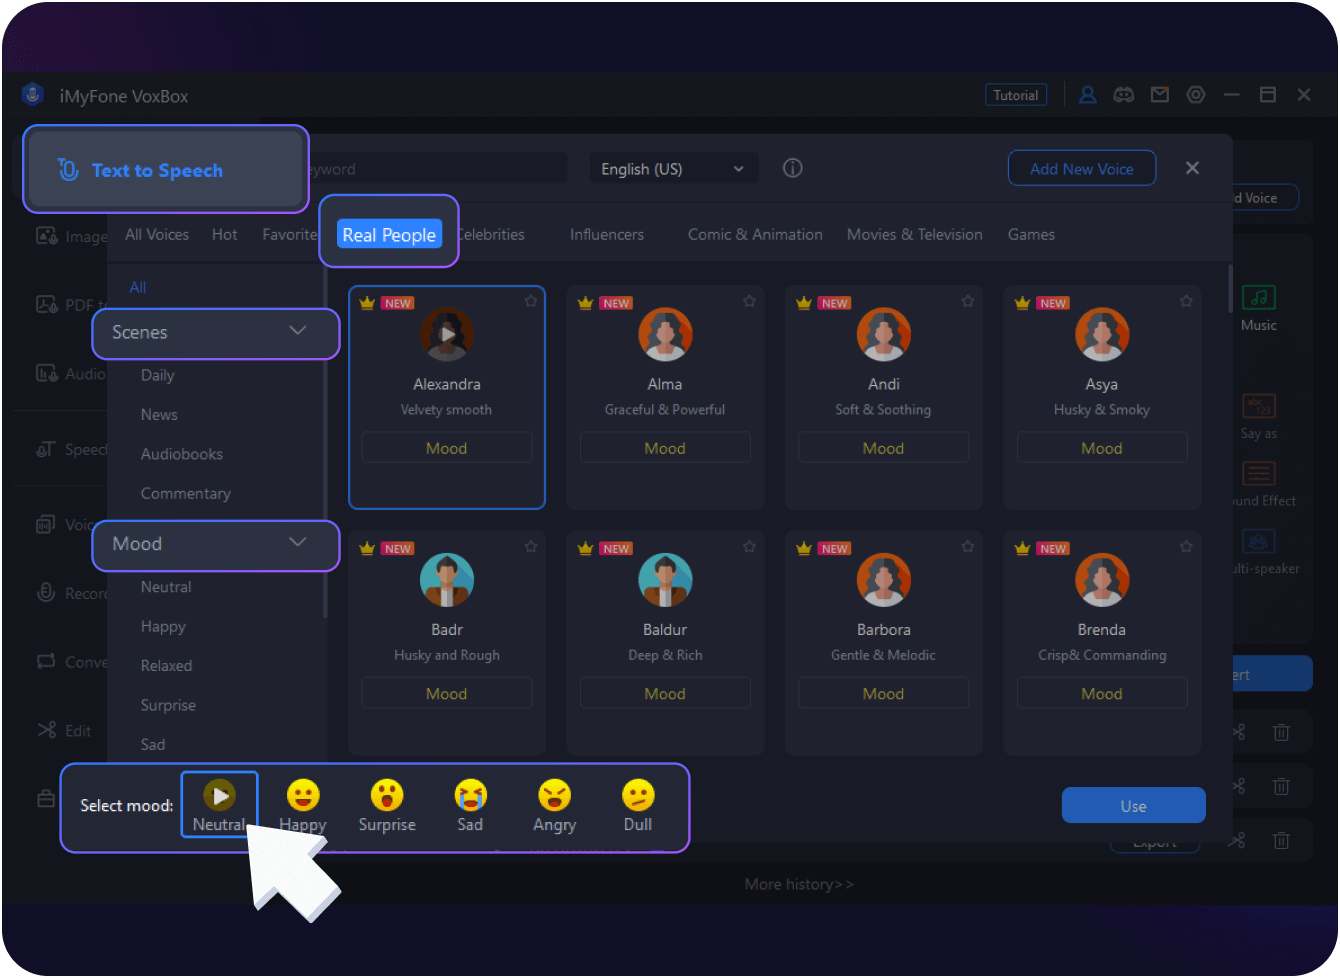
Task: Click the voice list vertical scrollbar
Action: point(1230,290)
